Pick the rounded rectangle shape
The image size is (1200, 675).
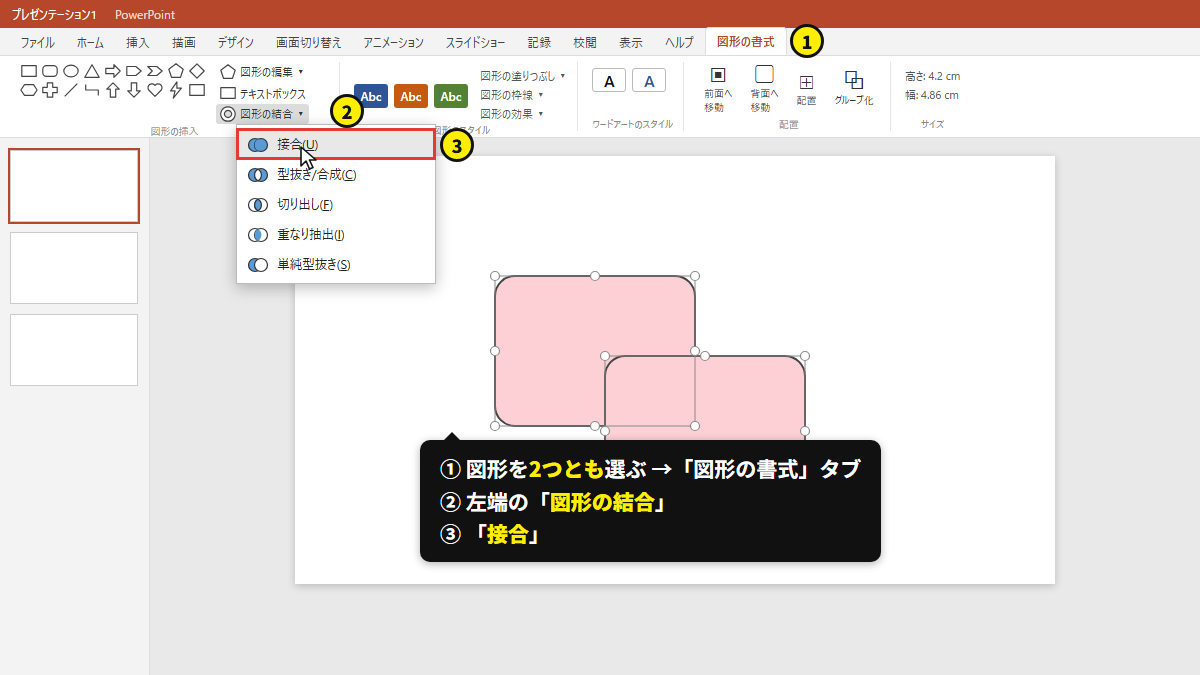50,71
